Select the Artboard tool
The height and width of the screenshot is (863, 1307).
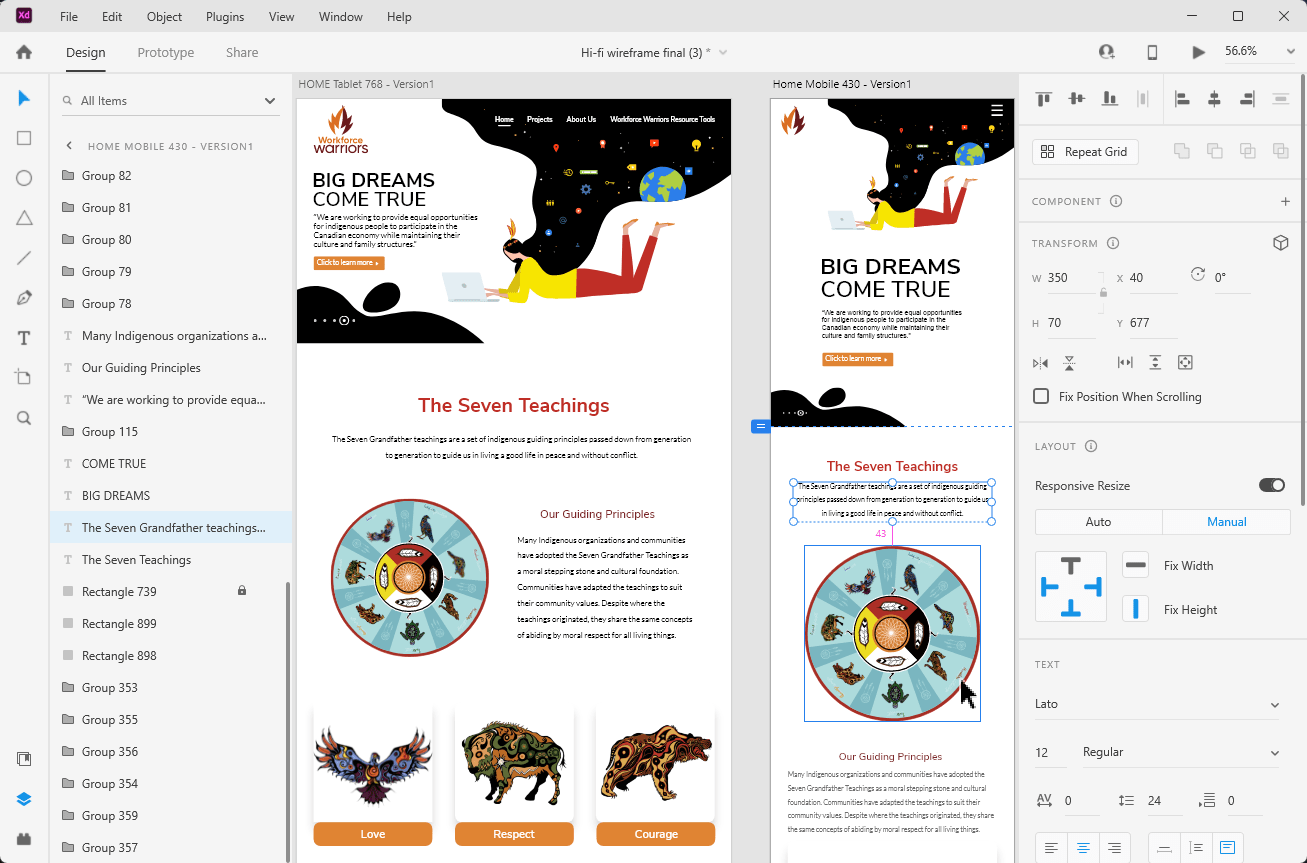(x=23, y=378)
